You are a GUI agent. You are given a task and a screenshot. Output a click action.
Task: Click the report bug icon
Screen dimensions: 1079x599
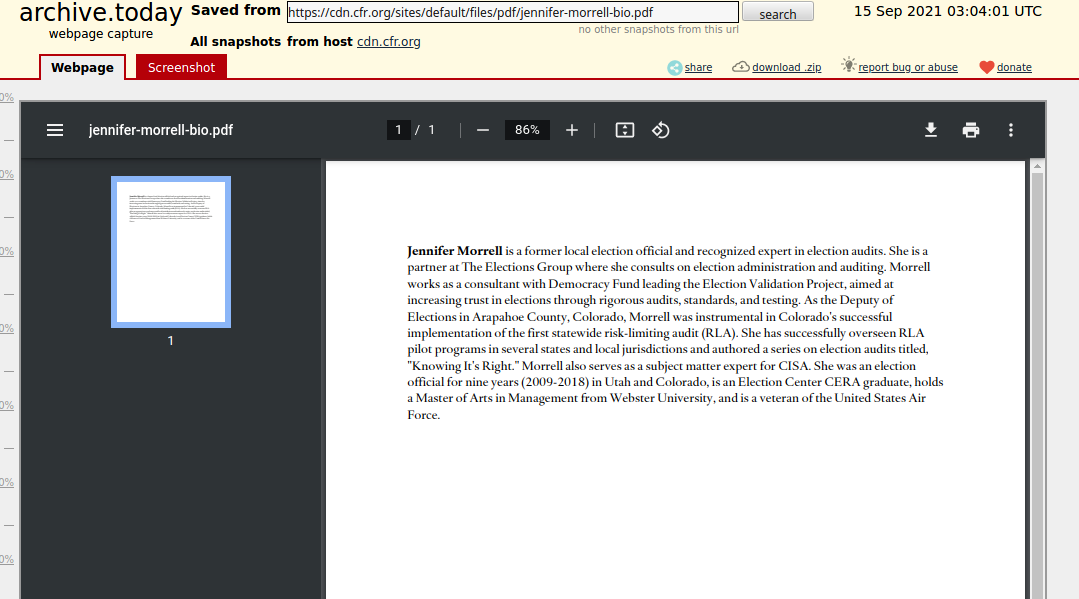[x=848, y=65]
